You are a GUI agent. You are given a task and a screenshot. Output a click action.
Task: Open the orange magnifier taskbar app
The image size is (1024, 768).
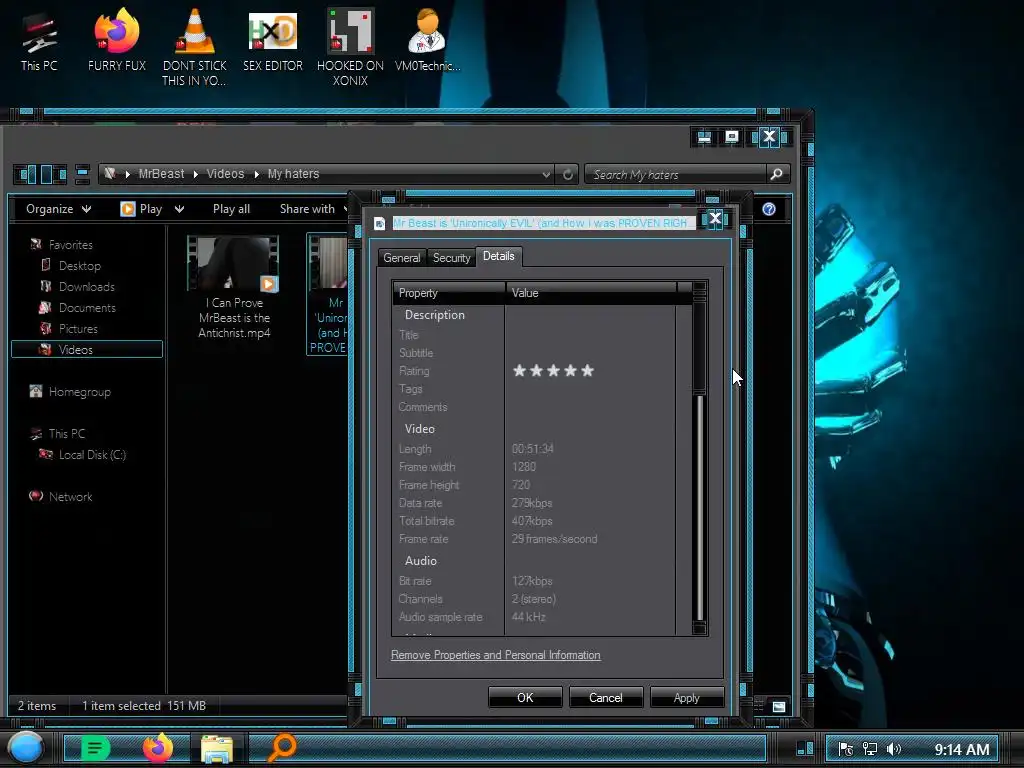[x=282, y=748]
